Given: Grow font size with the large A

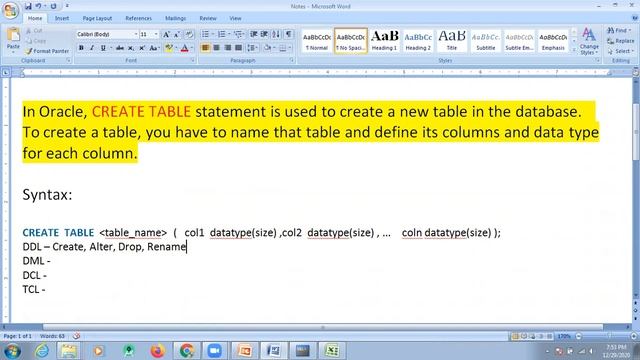Looking at the screenshot, I should [x=166, y=35].
